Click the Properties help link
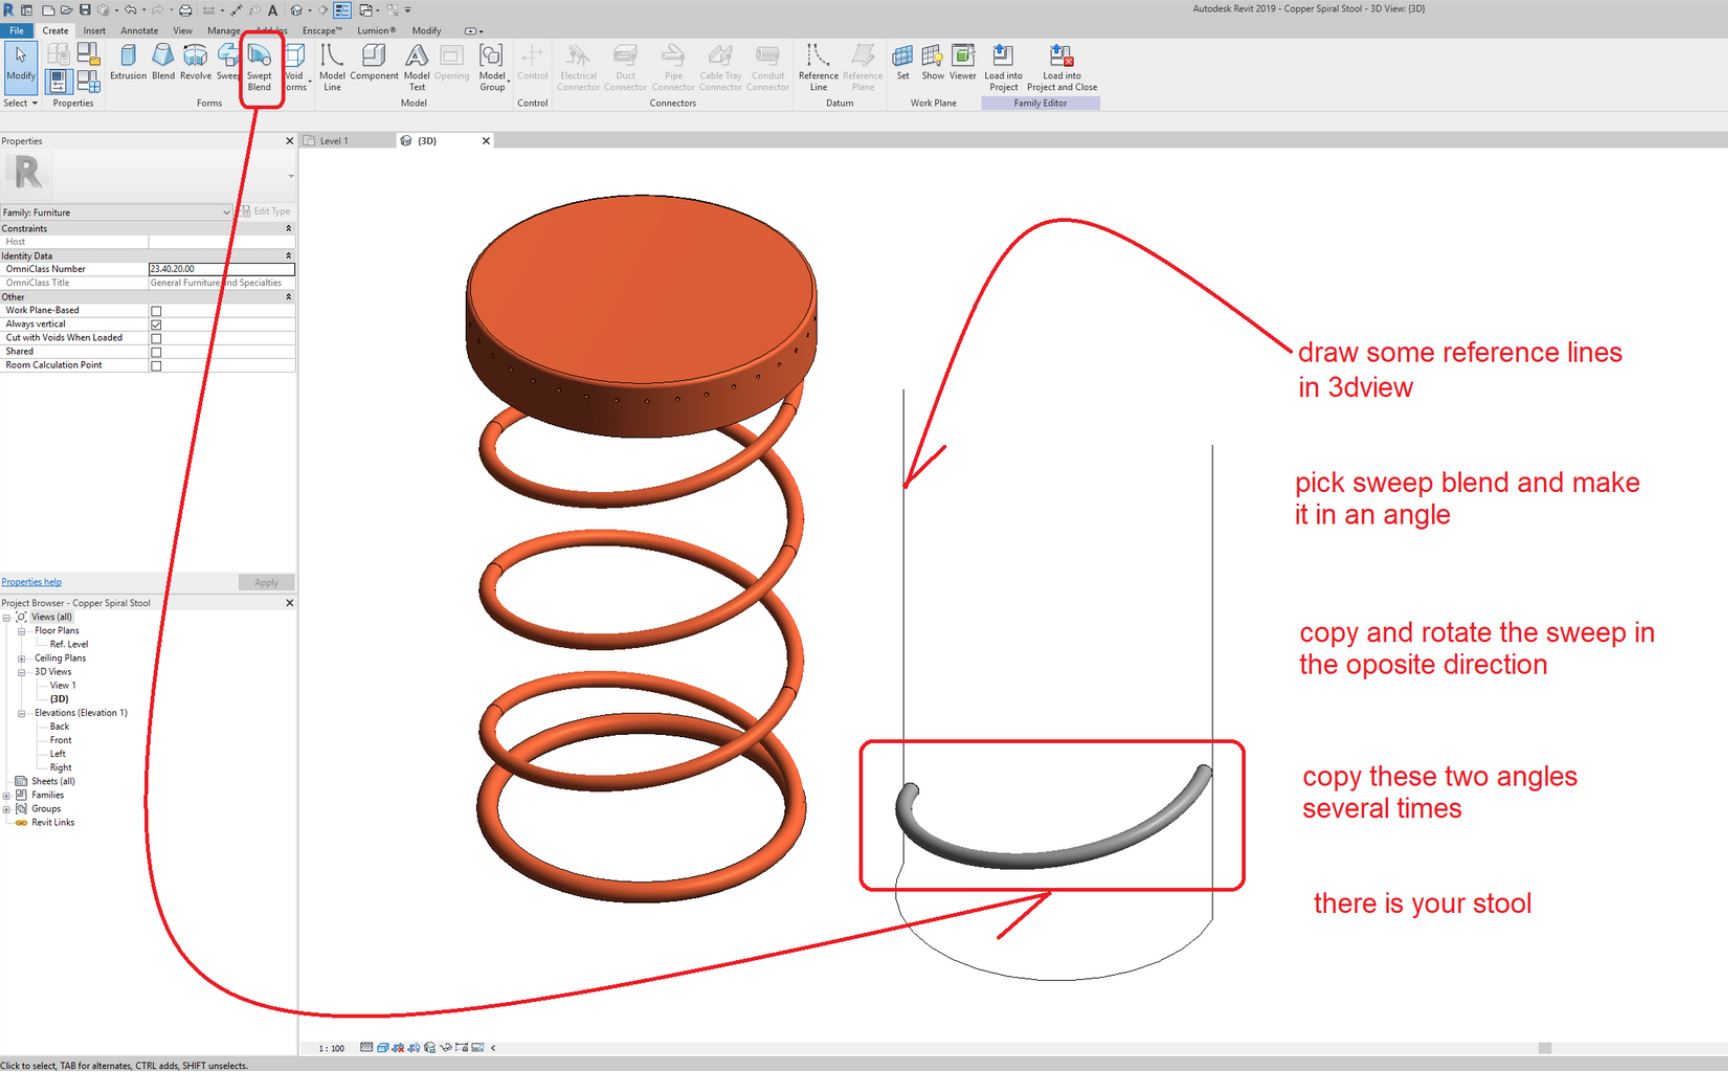The width and height of the screenshot is (1728, 1072). point(31,581)
